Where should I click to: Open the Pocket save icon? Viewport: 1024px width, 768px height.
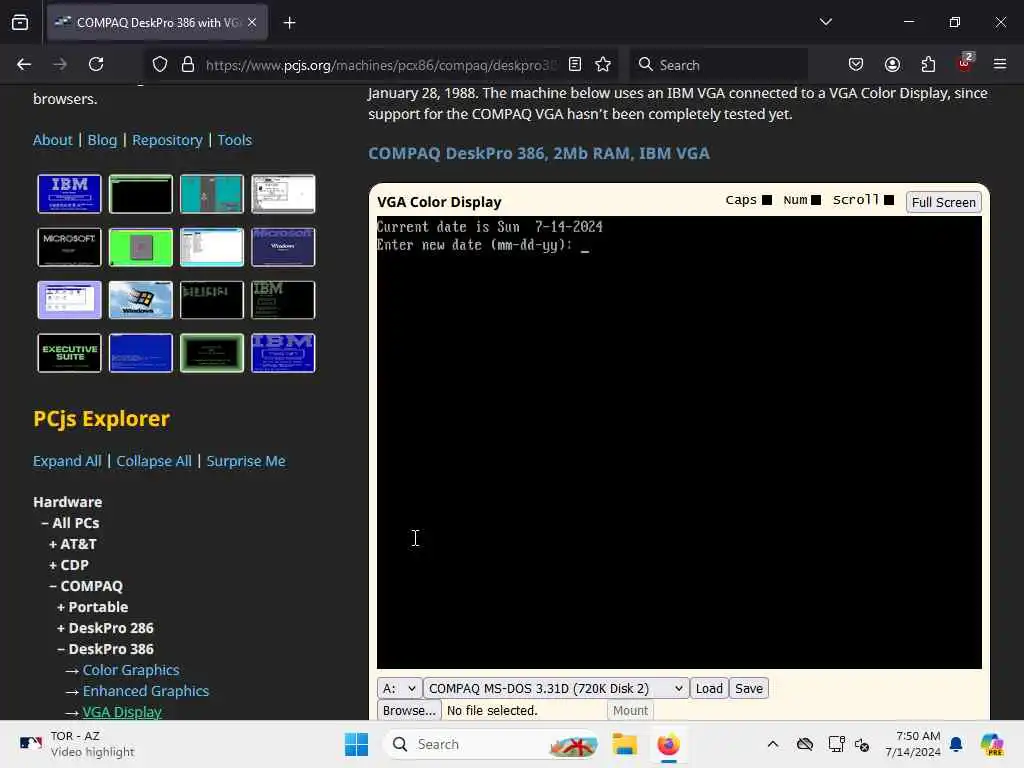tap(856, 64)
